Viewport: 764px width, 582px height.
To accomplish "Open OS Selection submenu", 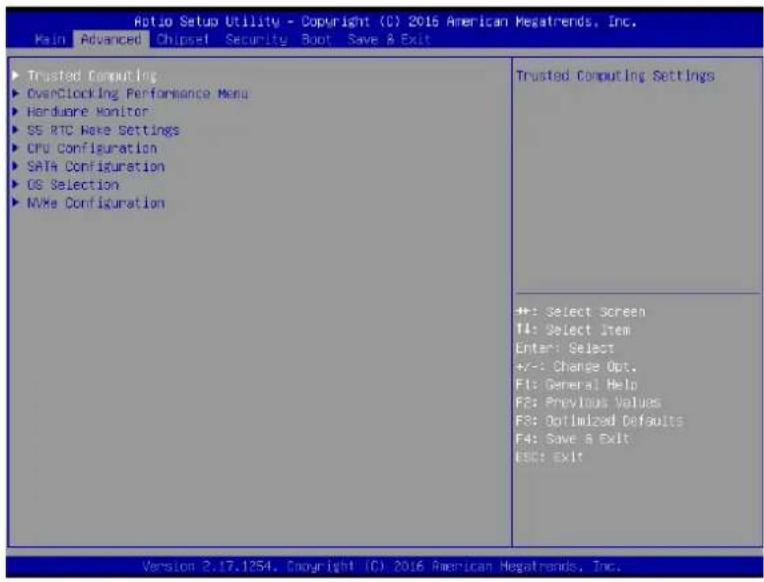I will pyautogui.click(x=73, y=185).
